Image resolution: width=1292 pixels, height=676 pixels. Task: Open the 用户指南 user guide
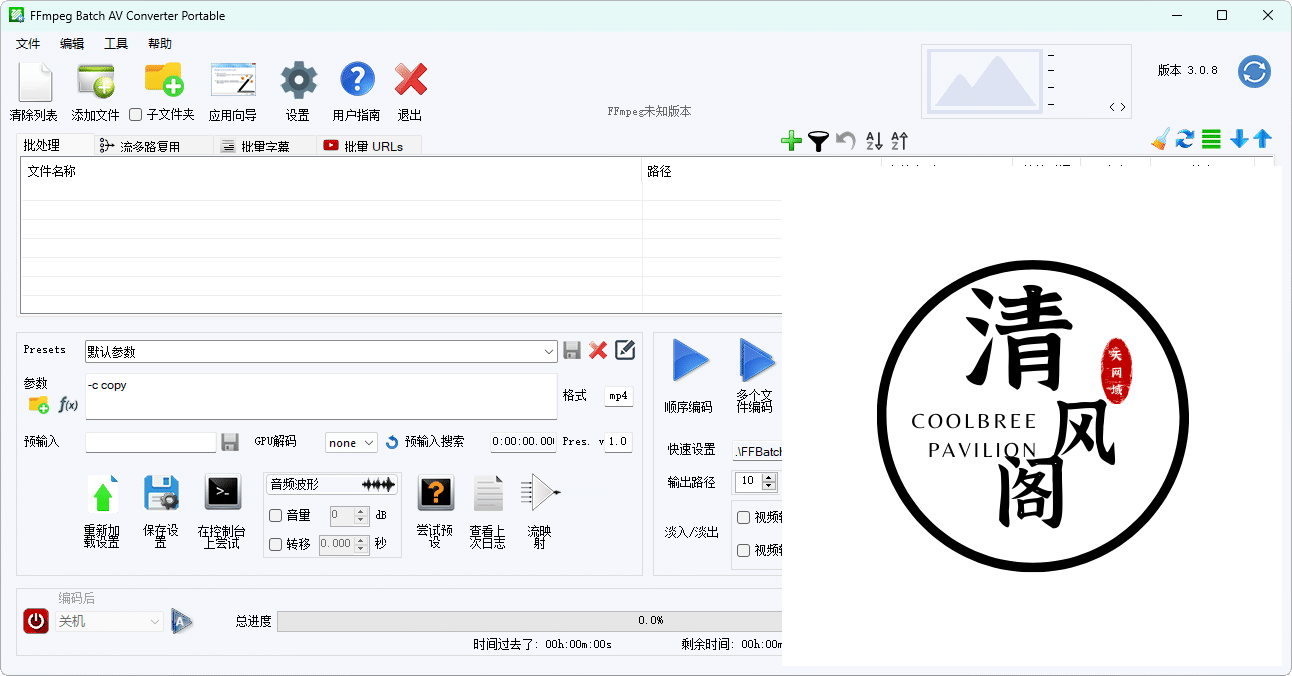point(357,80)
